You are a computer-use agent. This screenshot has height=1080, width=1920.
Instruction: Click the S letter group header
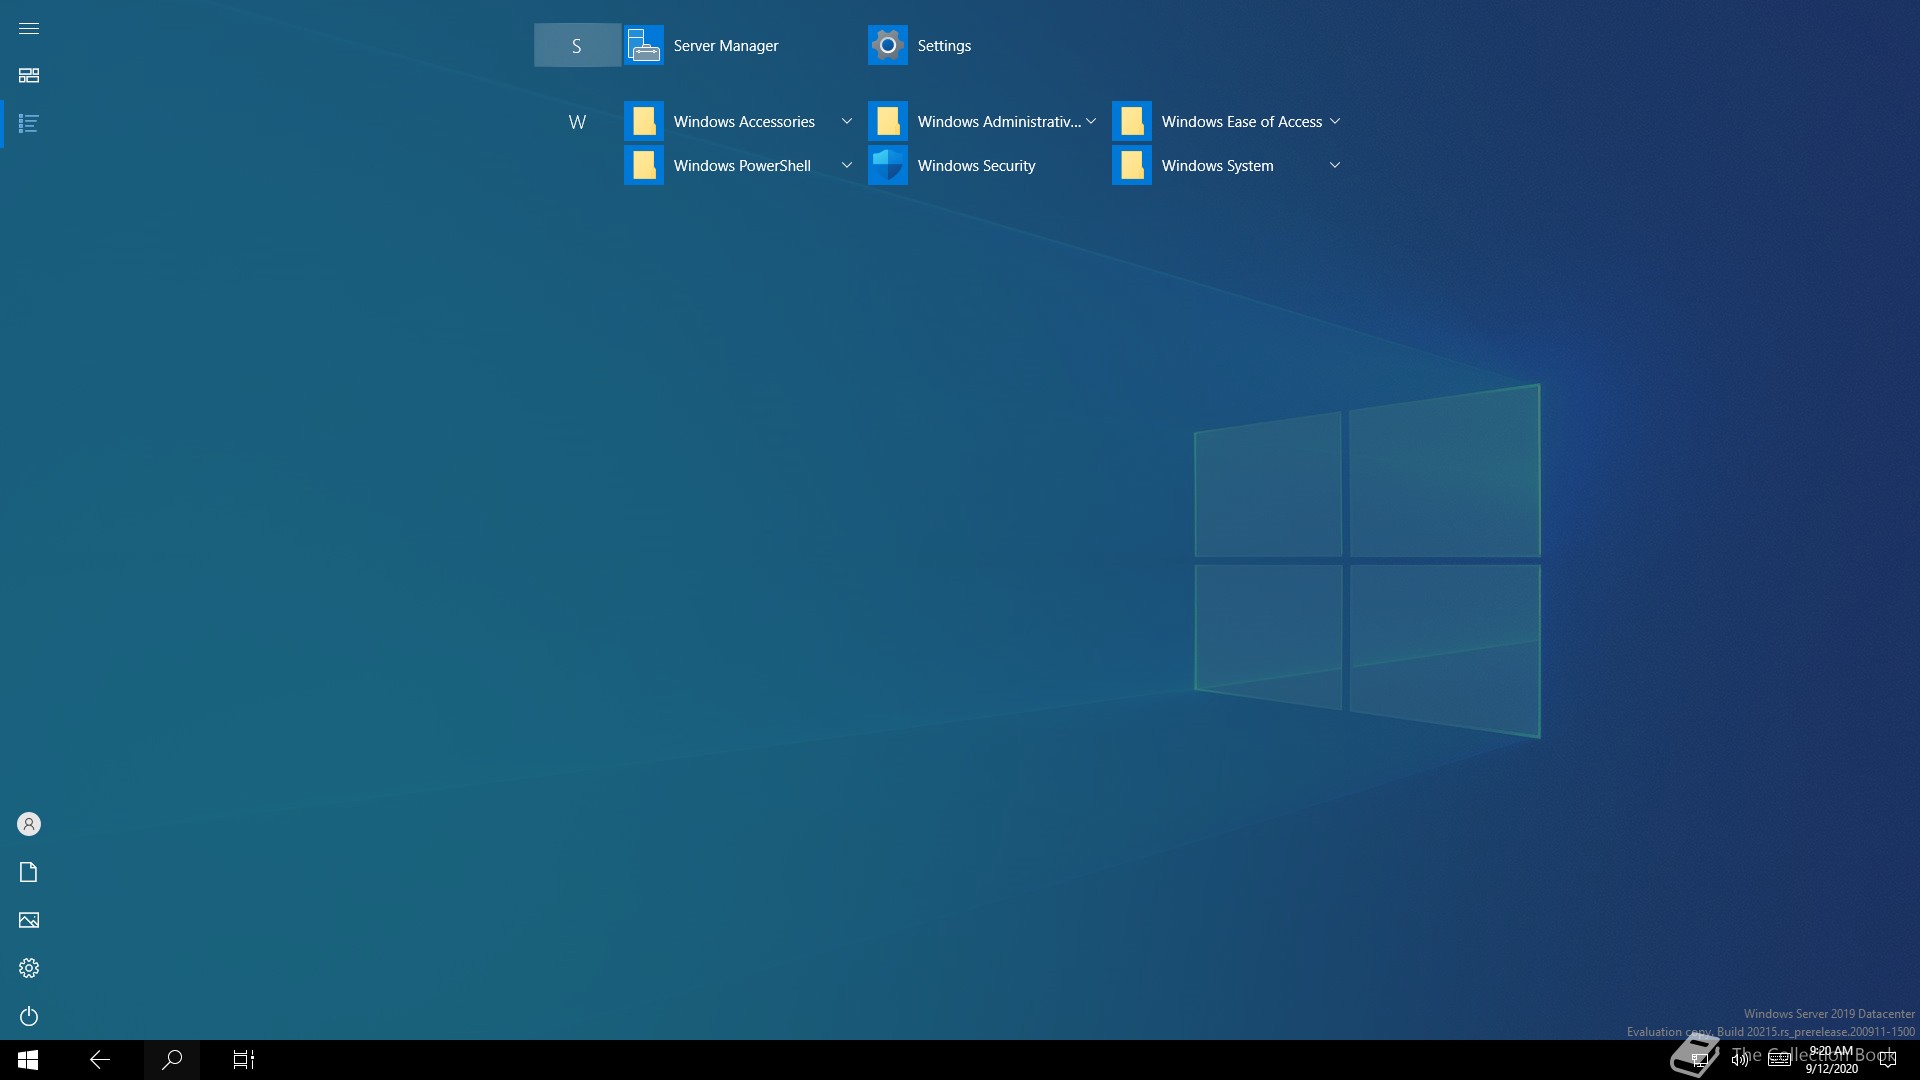[x=577, y=46]
